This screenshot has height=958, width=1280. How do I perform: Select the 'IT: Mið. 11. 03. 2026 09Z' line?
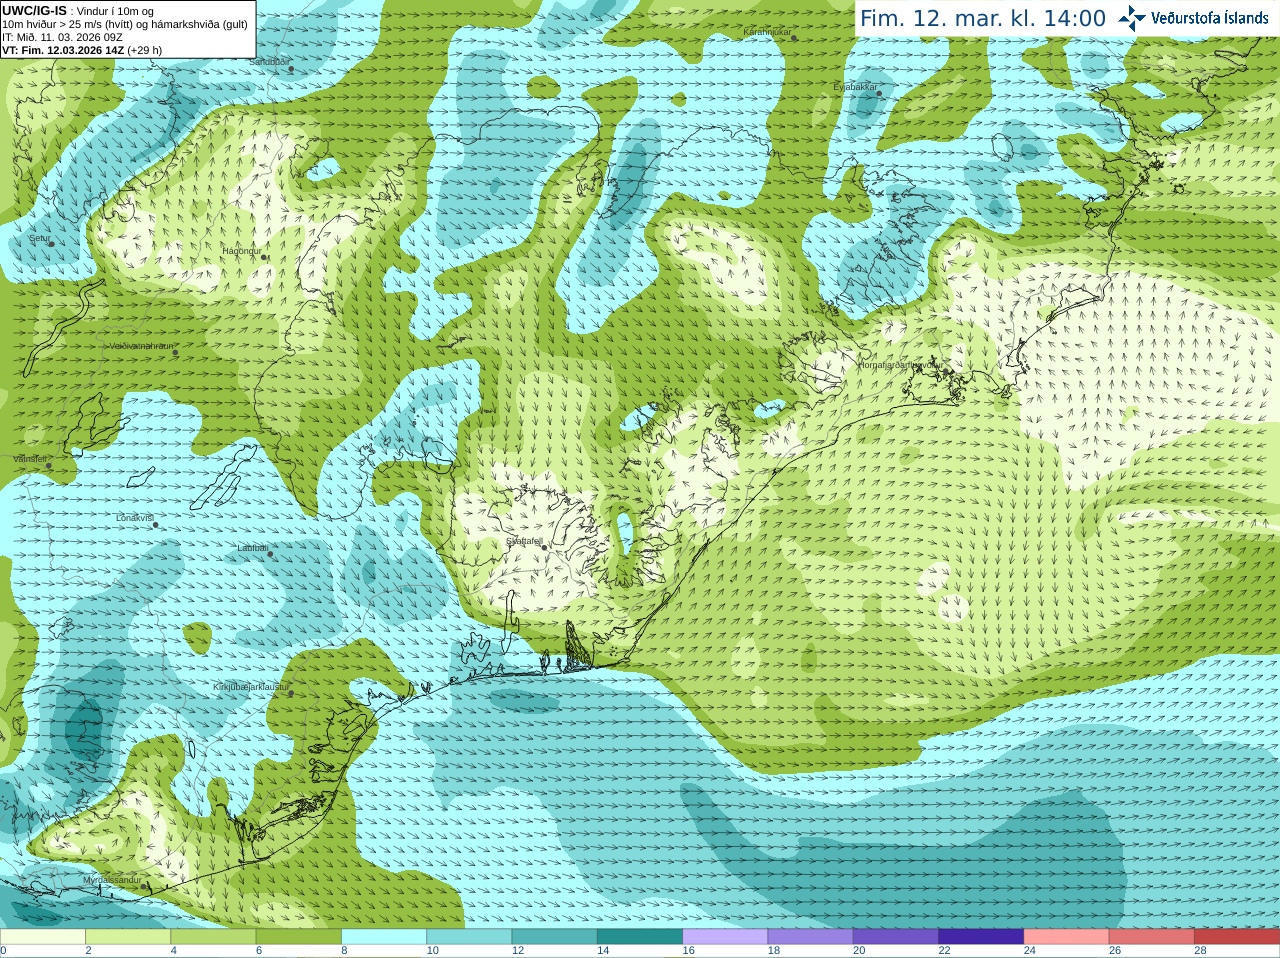pos(62,37)
